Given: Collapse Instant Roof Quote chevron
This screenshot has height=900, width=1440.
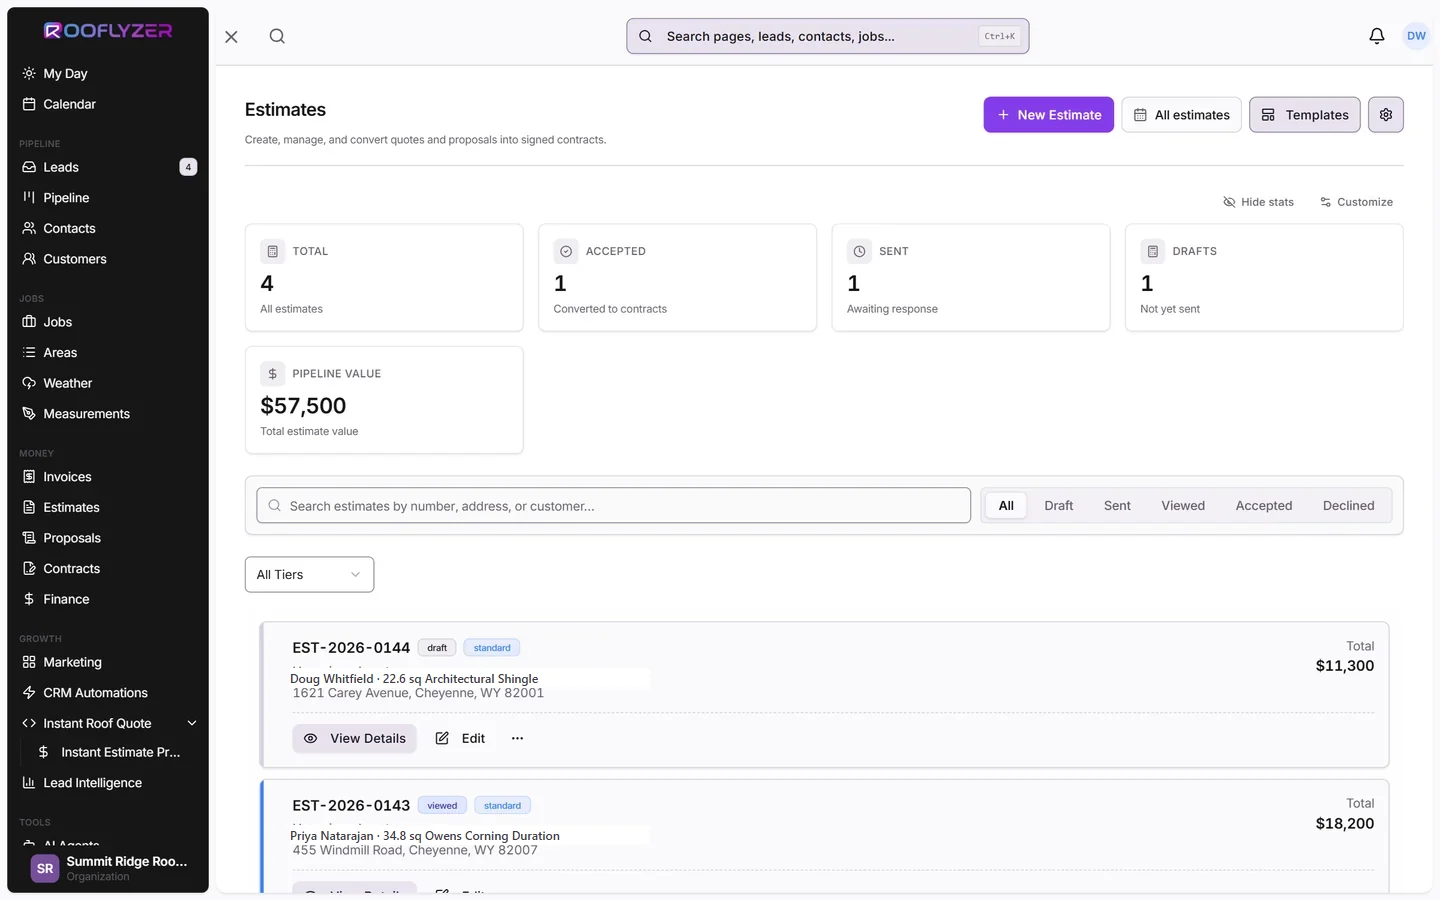Looking at the screenshot, I should [192, 723].
